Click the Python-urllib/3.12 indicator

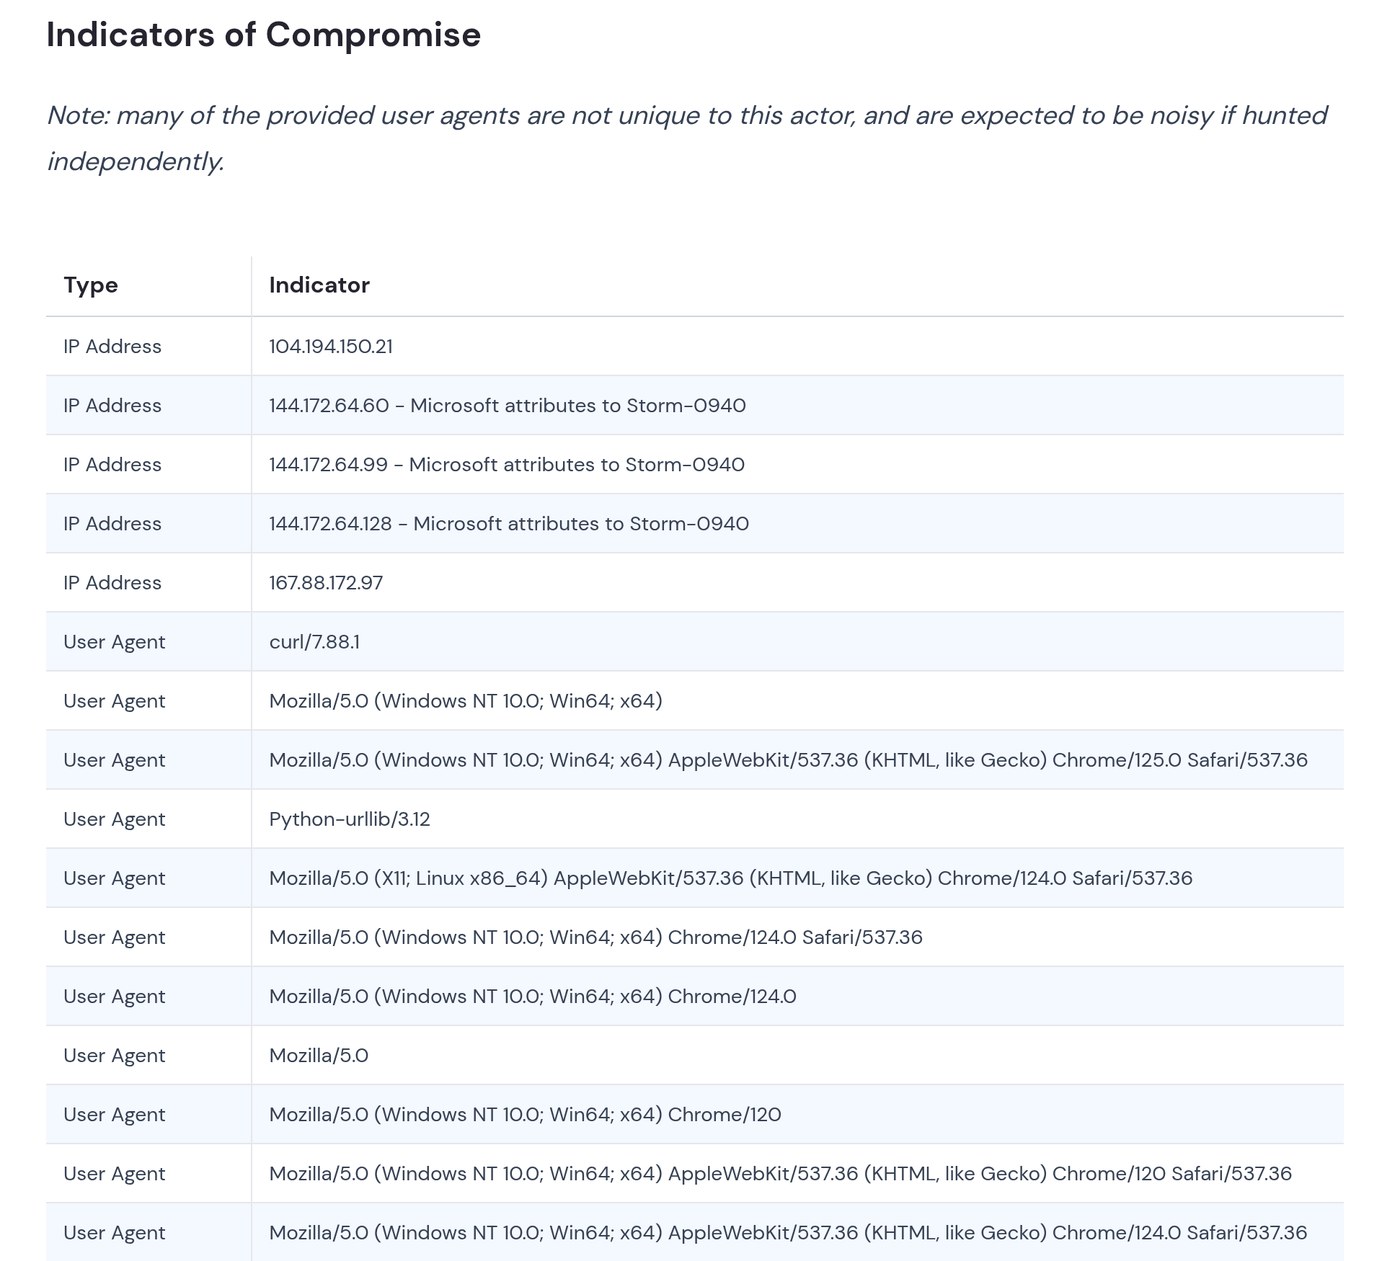point(350,819)
